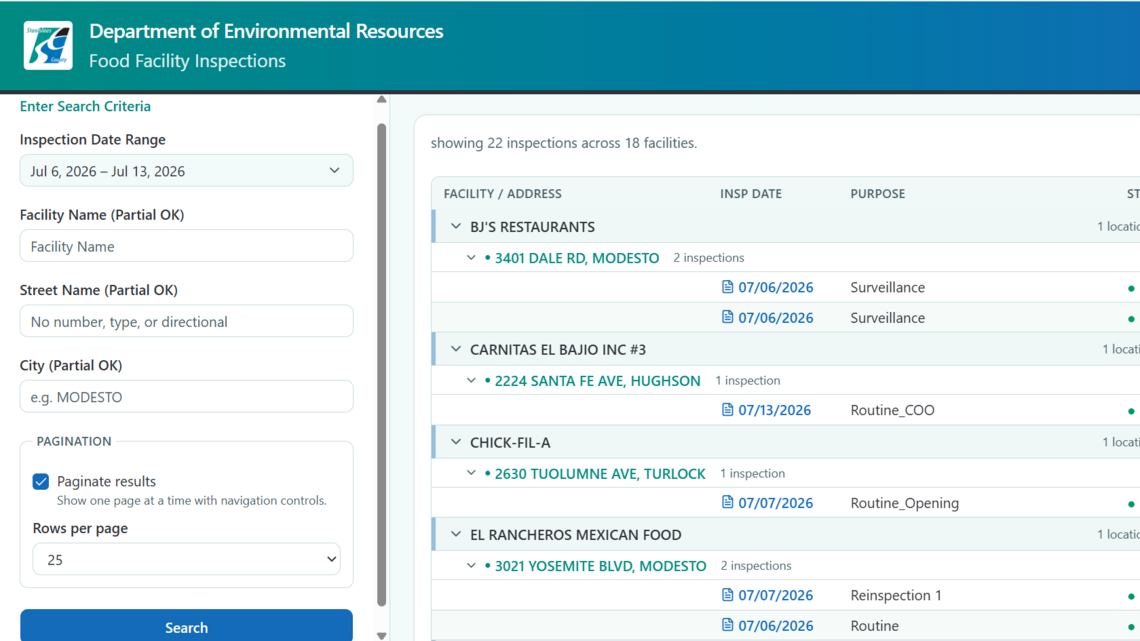The width and height of the screenshot is (1140, 641).
Task: Open the 3021 YOSEMITE BLVD, MODESTO address link
Action: [x=601, y=566]
